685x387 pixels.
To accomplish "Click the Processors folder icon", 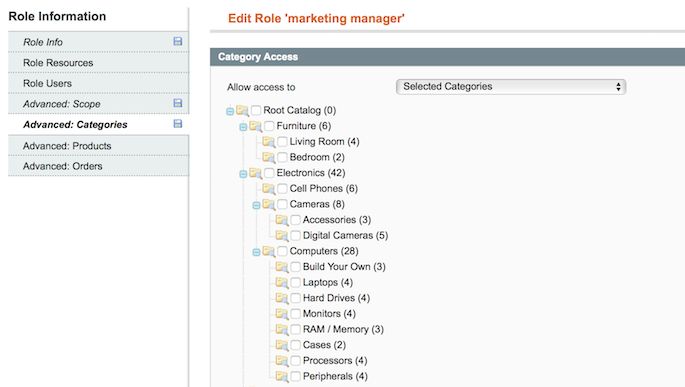I will pos(282,361).
